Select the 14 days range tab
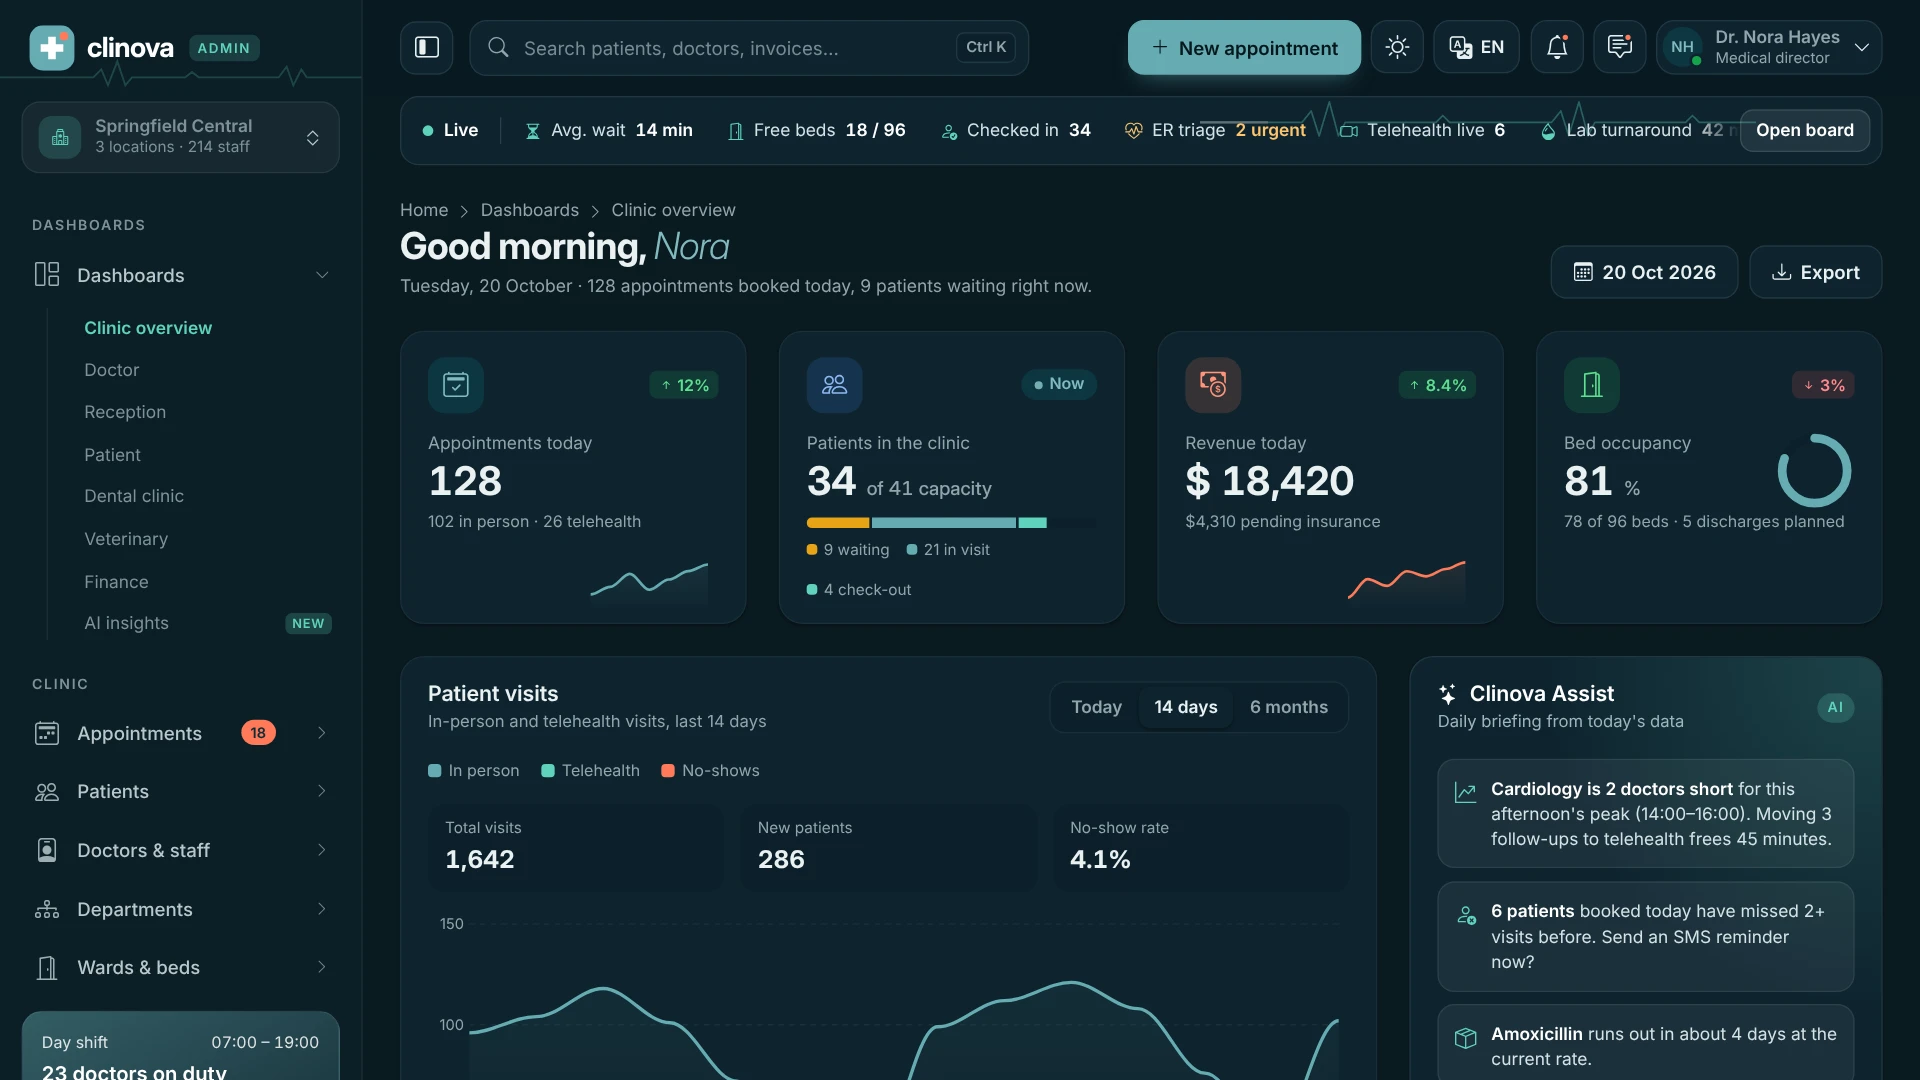Viewport: 1920px width, 1080px height. [1185, 707]
